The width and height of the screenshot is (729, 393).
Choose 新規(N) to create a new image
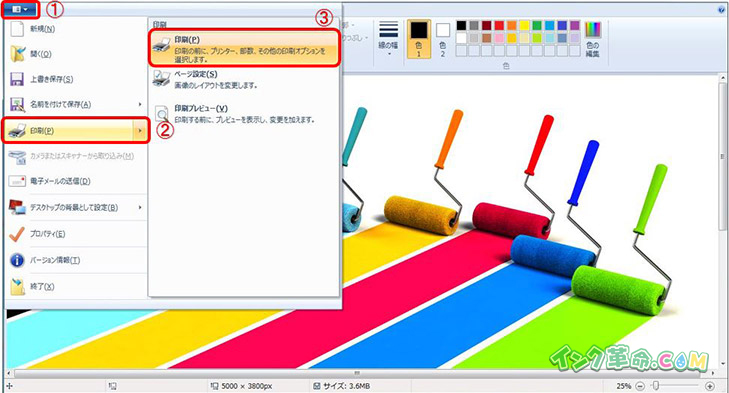click(75, 29)
